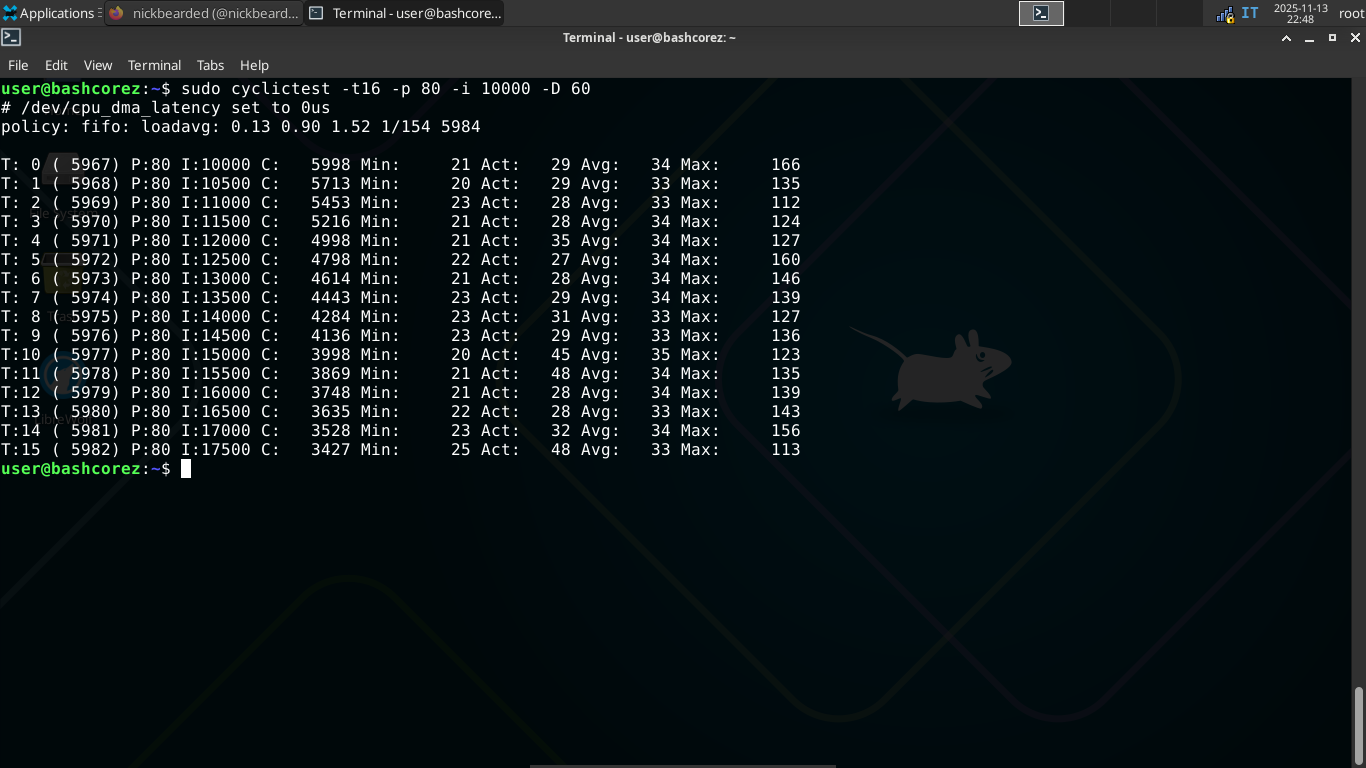The image size is (1366, 768).
Task: Click the IT keyboard layout indicator
Action: (x=1250, y=13)
